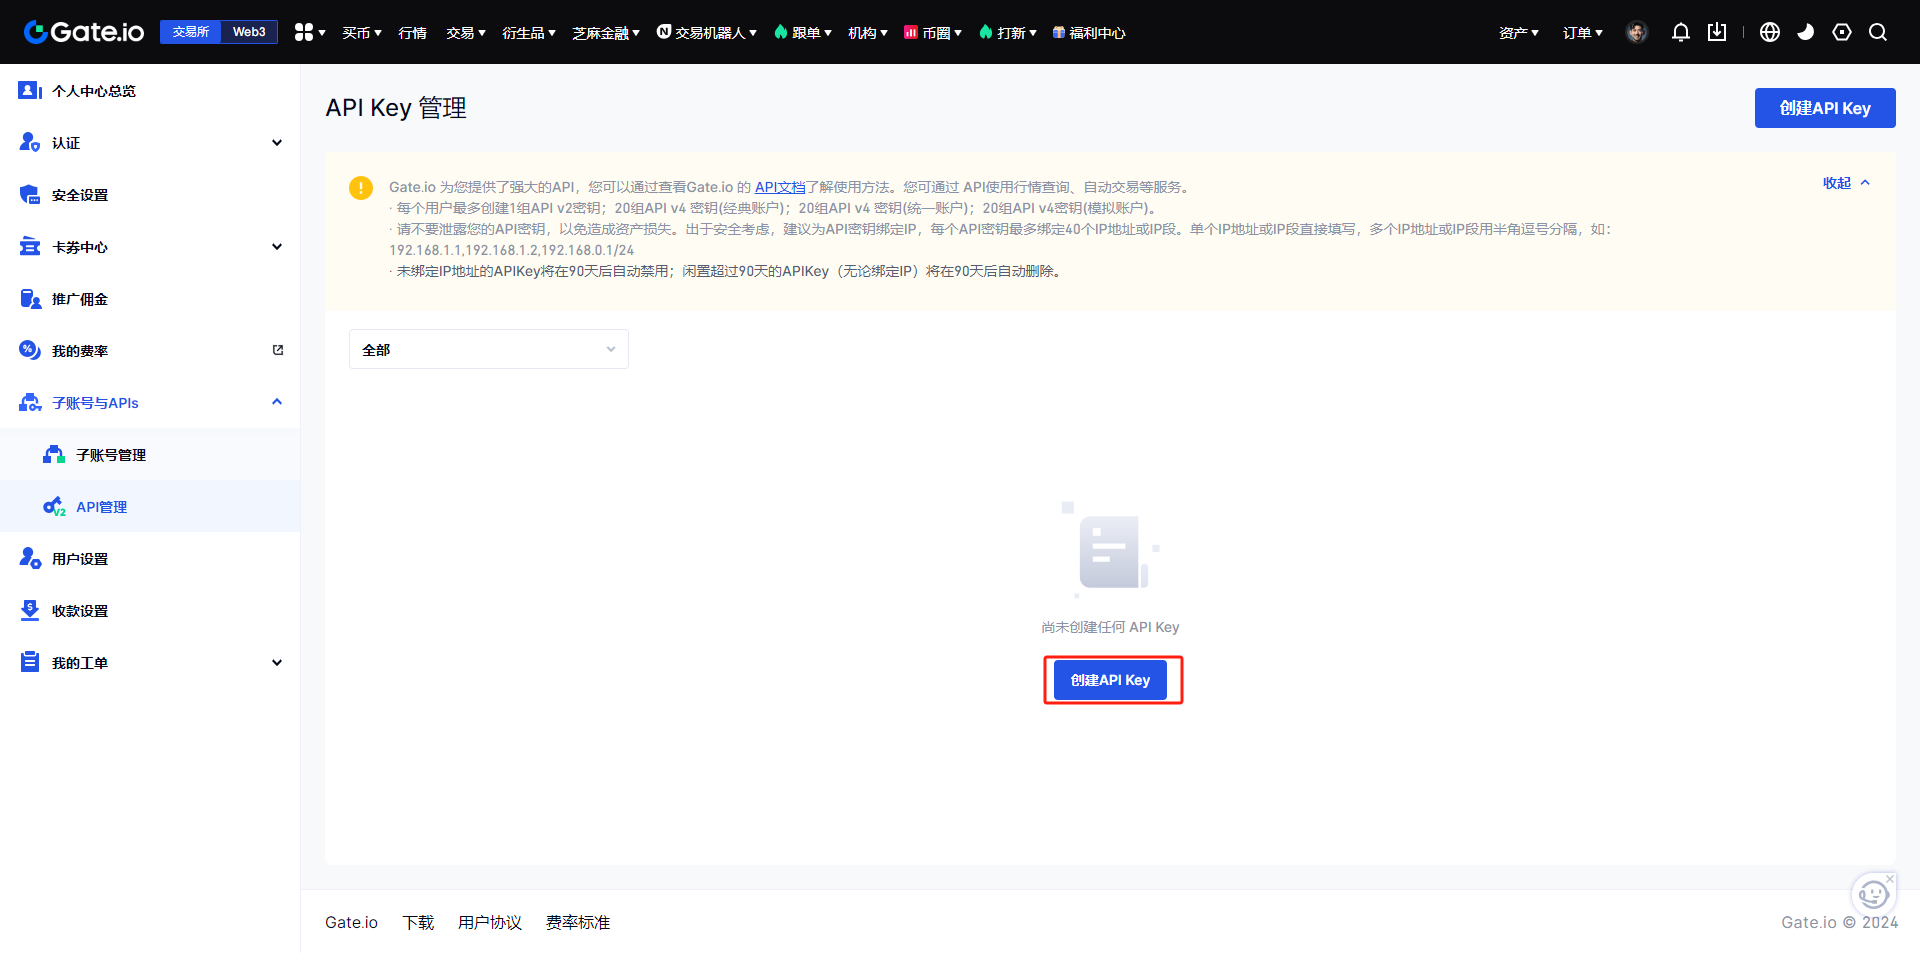Click top-right 创建API Key button

coord(1825,108)
